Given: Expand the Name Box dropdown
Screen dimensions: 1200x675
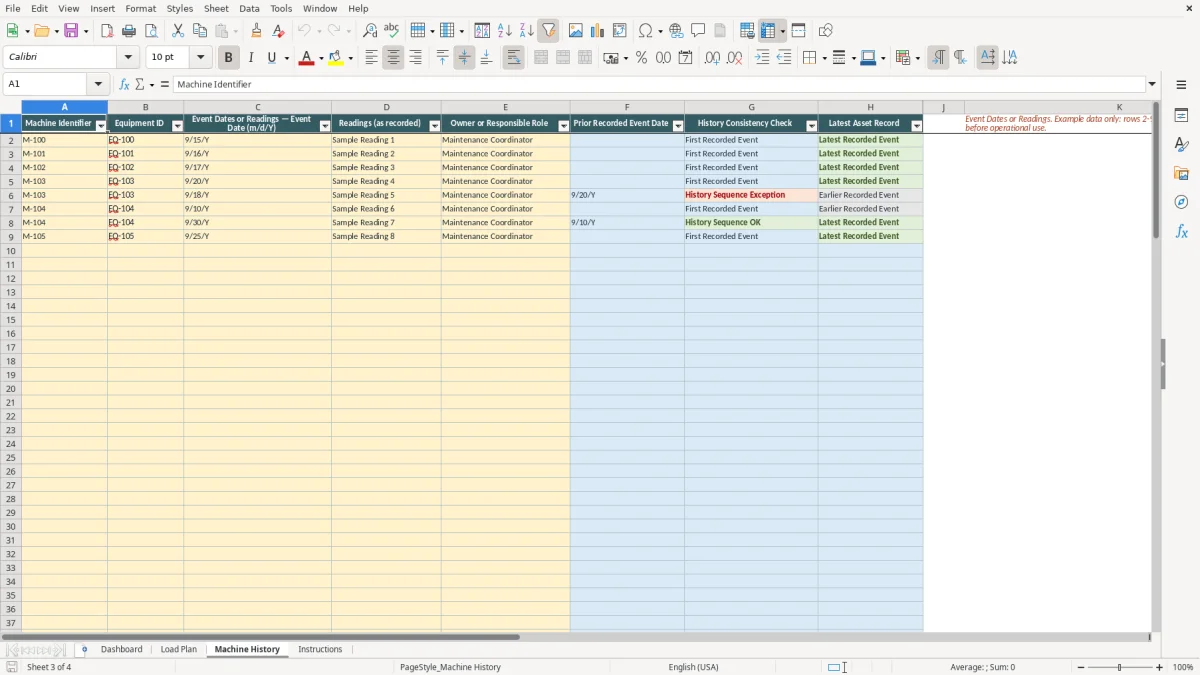Looking at the screenshot, I should [98, 85].
